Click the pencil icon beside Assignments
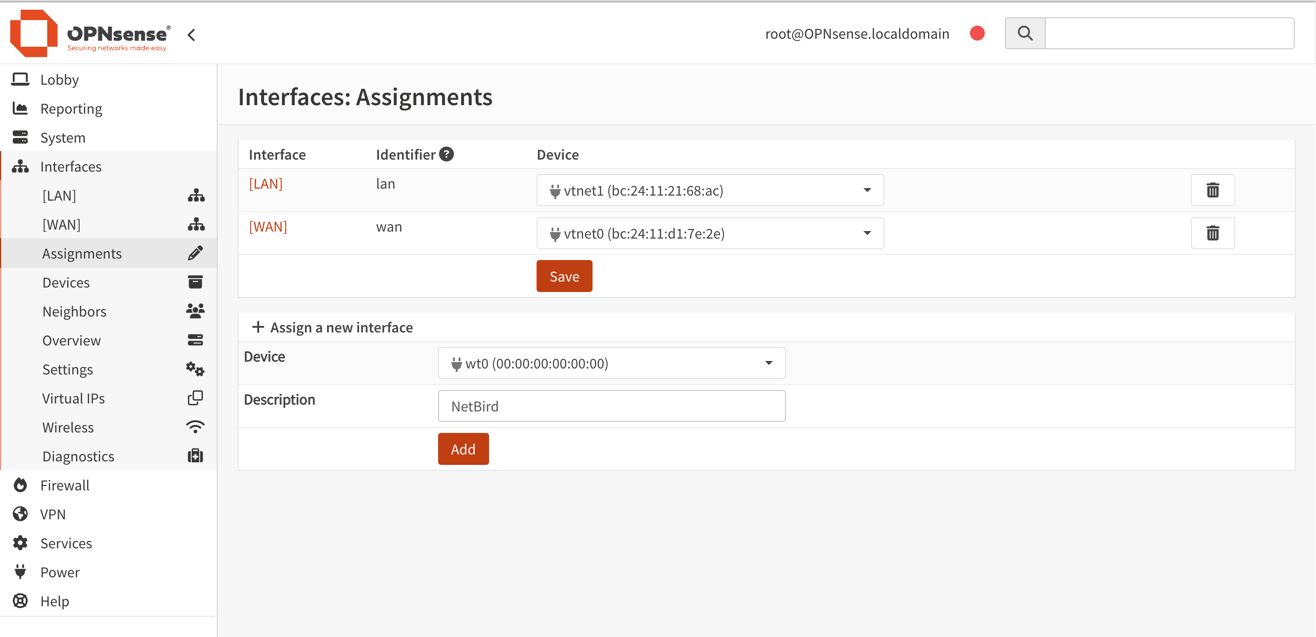This screenshot has height=637, width=1316. click(x=195, y=252)
